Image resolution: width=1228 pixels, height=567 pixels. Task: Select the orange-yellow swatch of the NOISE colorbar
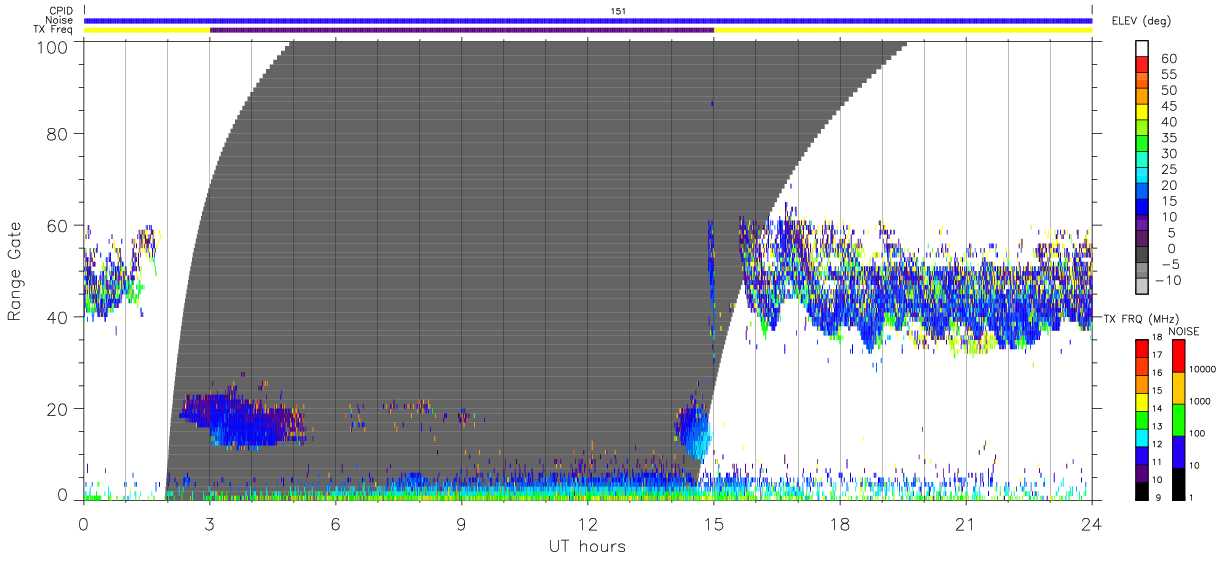(1178, 388)
